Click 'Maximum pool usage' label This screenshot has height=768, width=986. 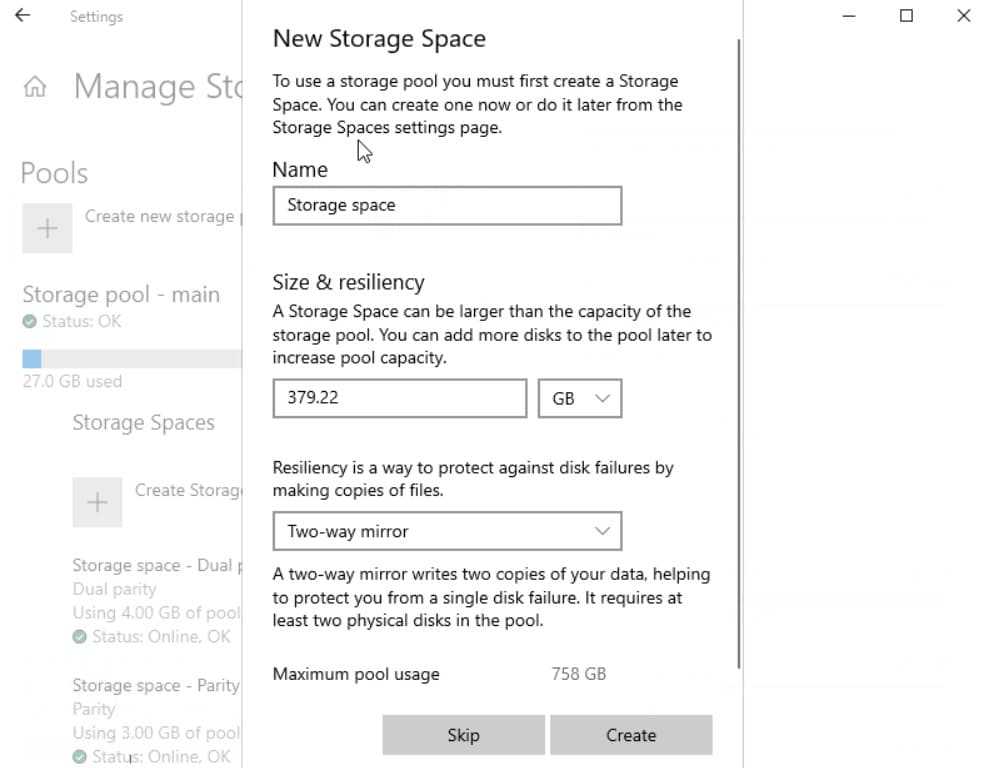(356, 674)
